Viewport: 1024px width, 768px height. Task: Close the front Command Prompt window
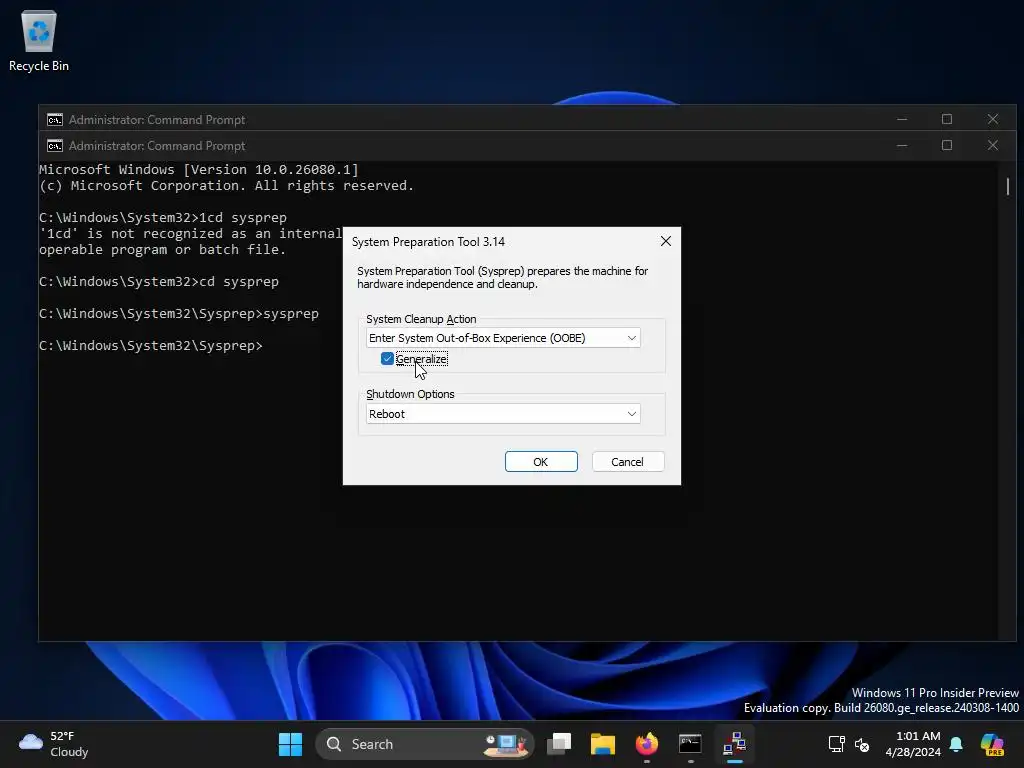pos(993,145)
